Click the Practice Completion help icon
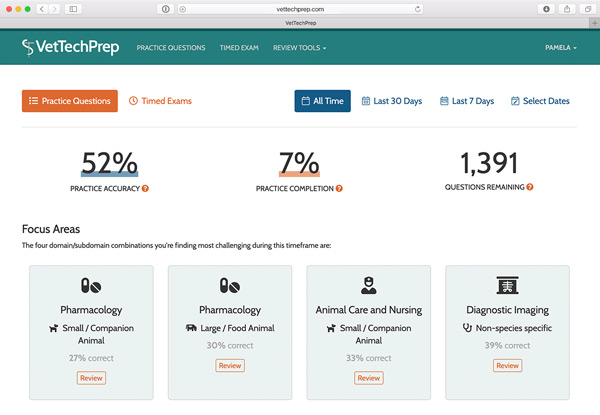The image size is (600, 415). click(339, 189)
